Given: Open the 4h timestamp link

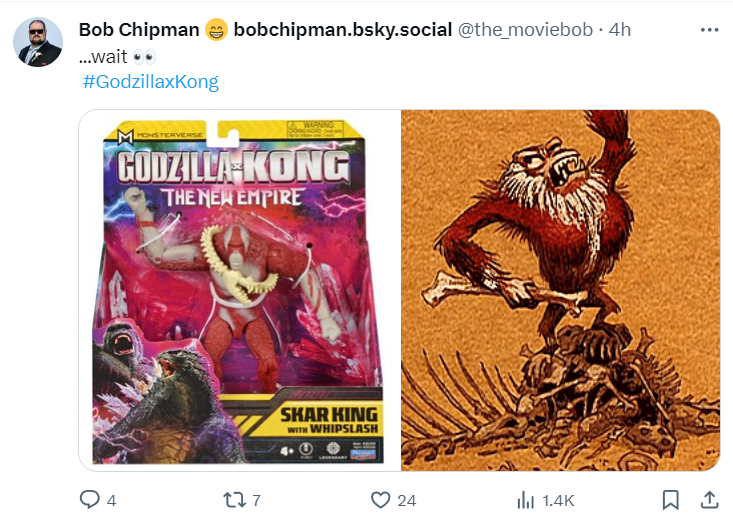Looking at the screenshot, I should click(620, 30).
